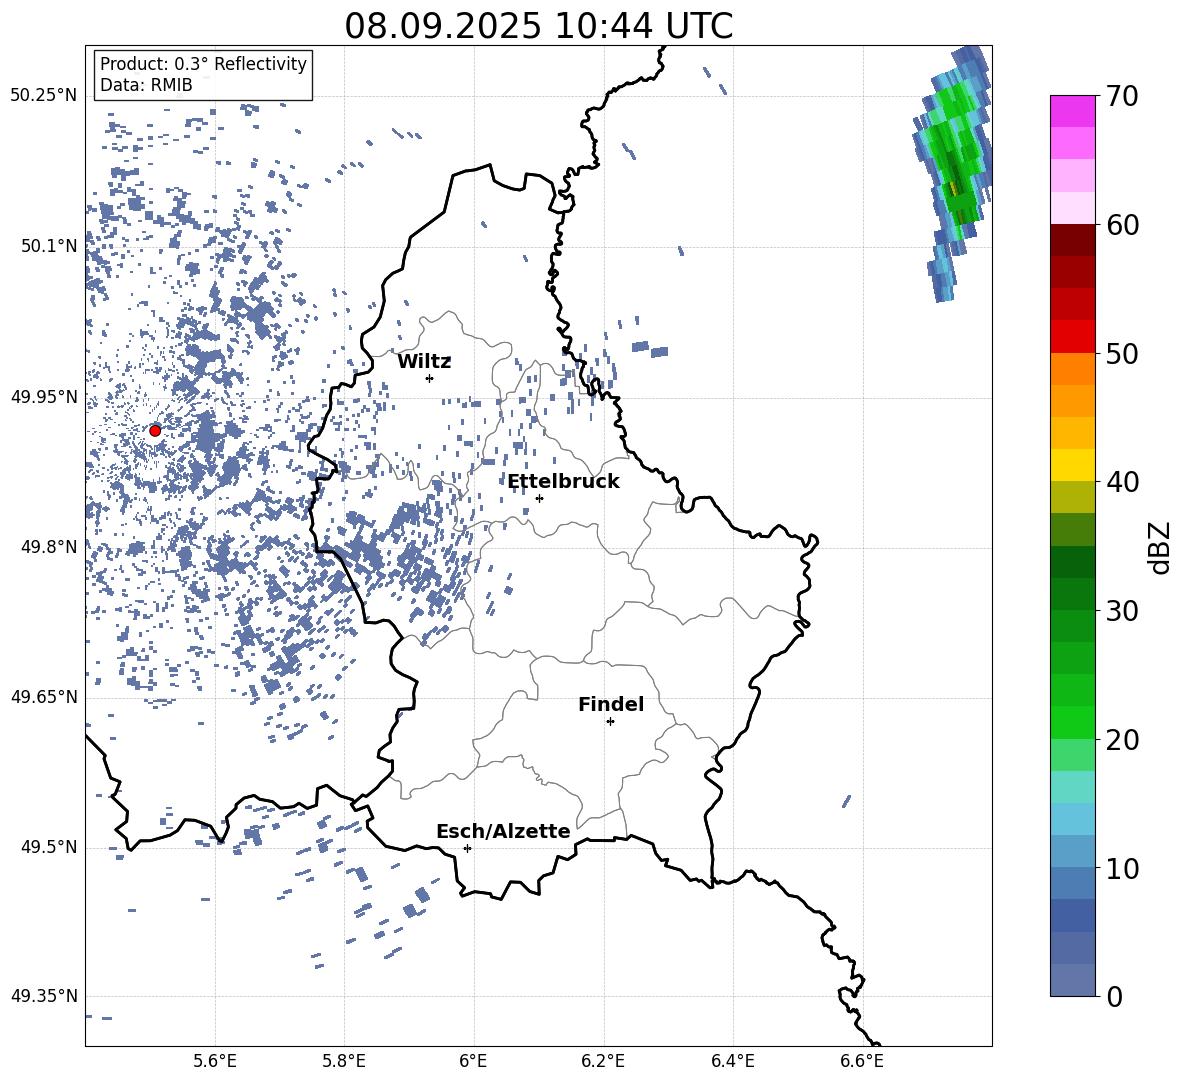Click the longitude label 6.2°E

point(603,1061)
